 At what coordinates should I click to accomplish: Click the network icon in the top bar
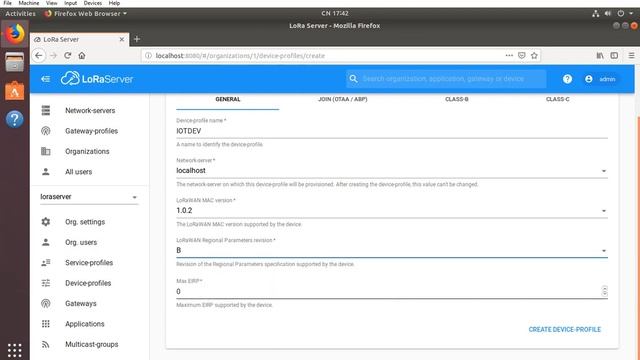[x=596, y=13]
